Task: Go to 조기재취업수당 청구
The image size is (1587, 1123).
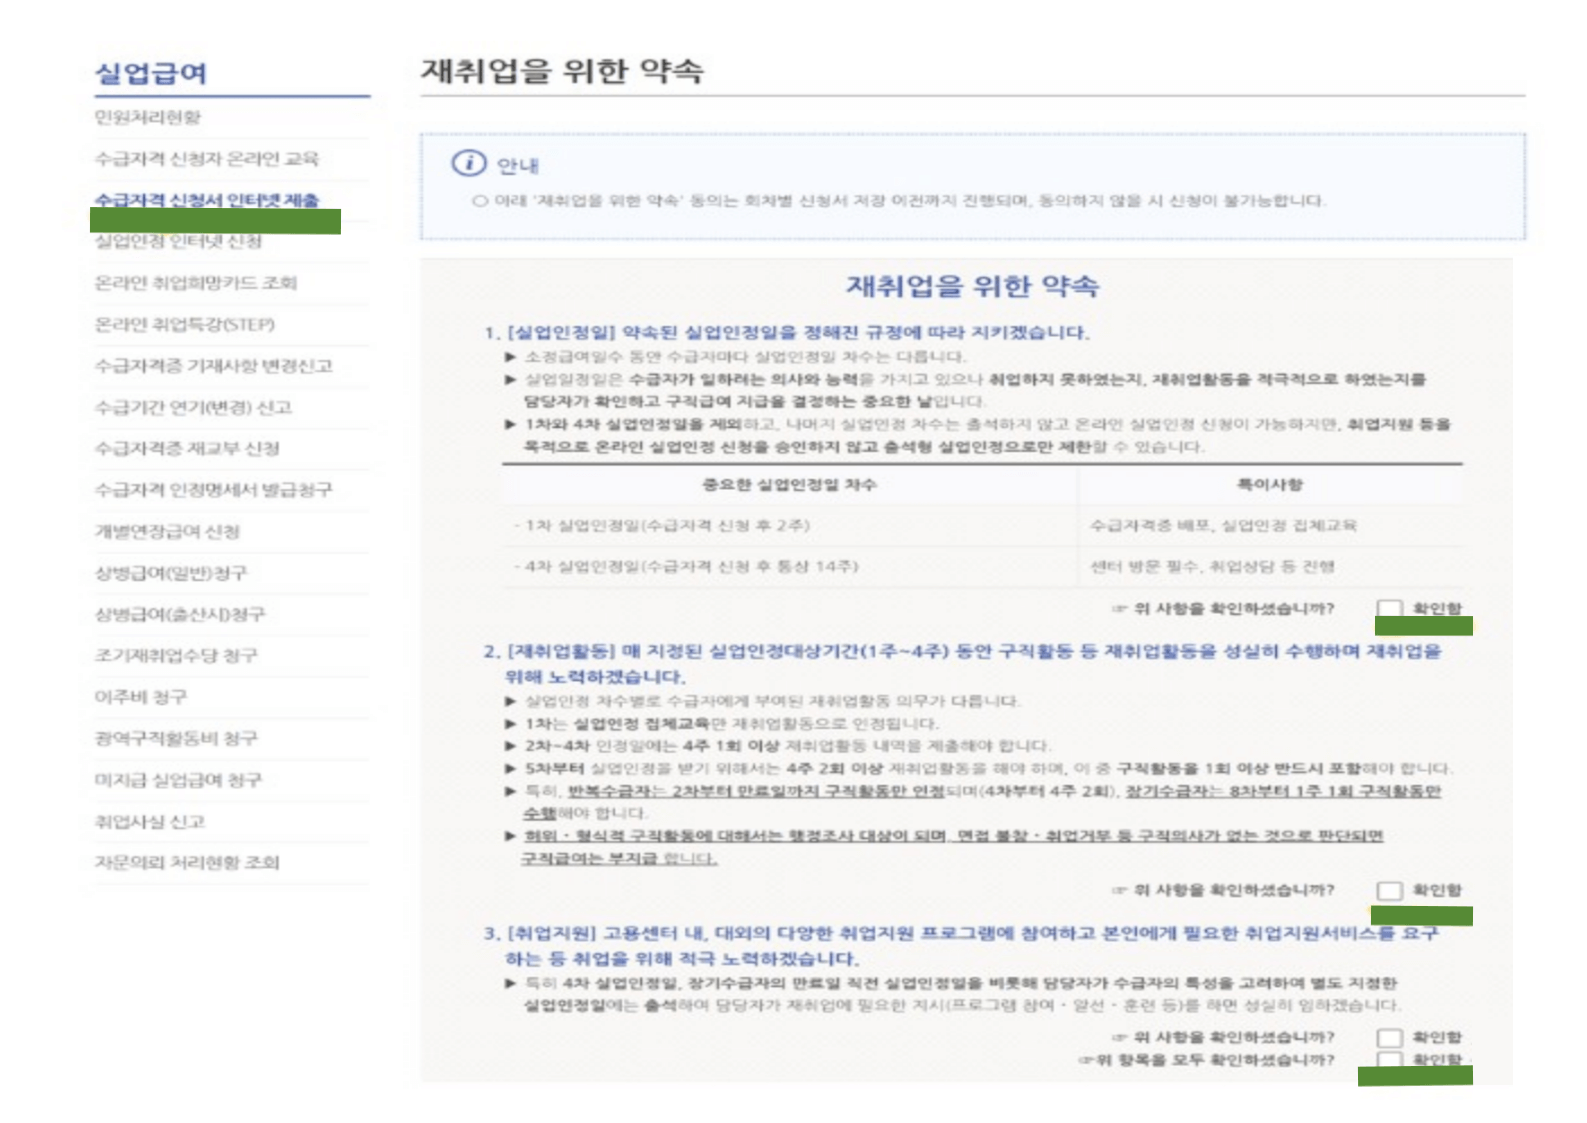Action: [x=176, y=655]
